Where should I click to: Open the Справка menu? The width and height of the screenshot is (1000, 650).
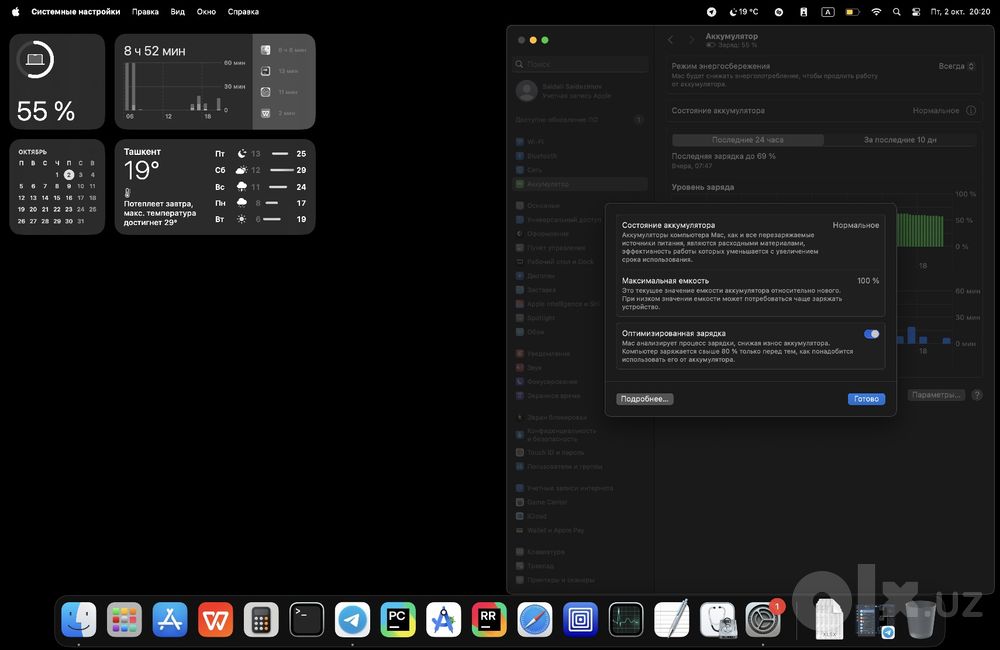(x=243, y=11)
